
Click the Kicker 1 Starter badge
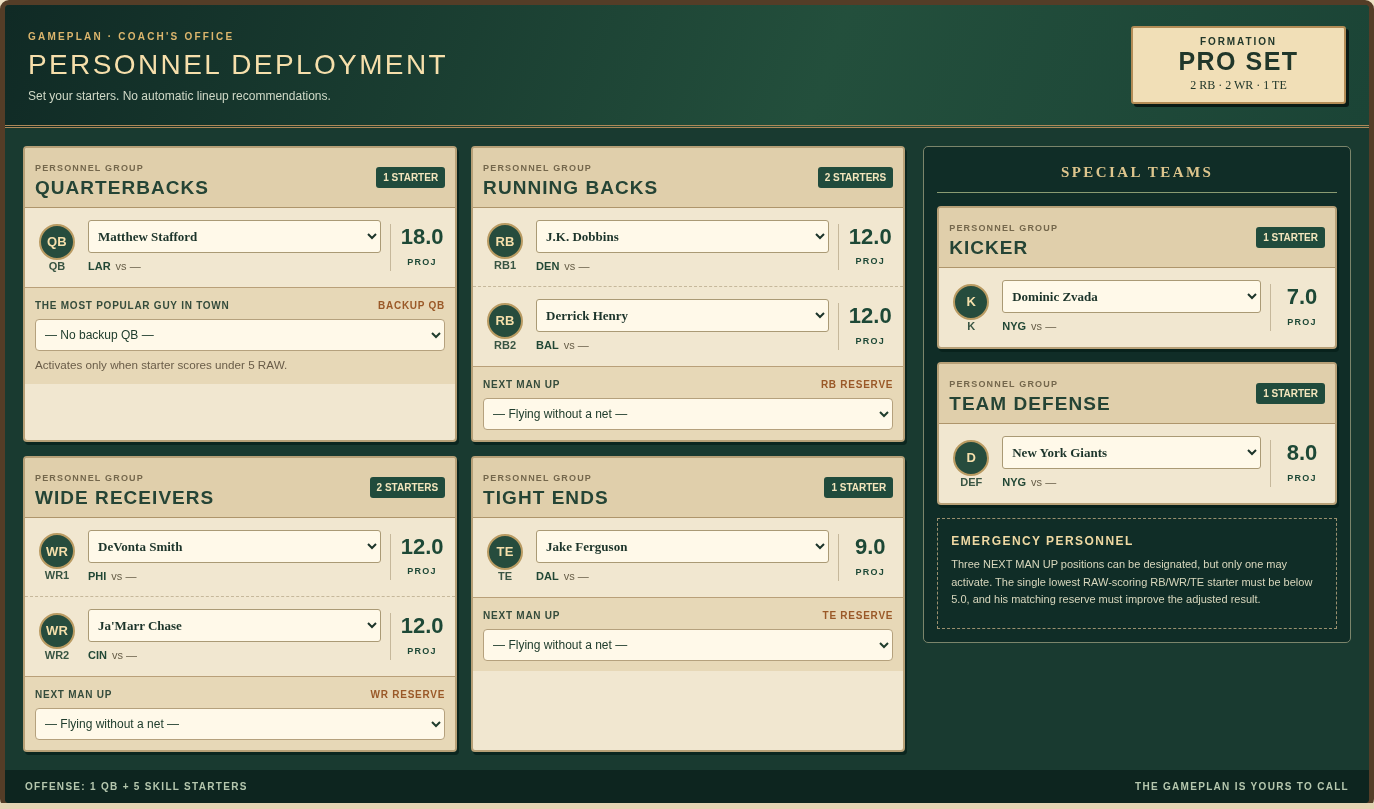[1290, 238]
